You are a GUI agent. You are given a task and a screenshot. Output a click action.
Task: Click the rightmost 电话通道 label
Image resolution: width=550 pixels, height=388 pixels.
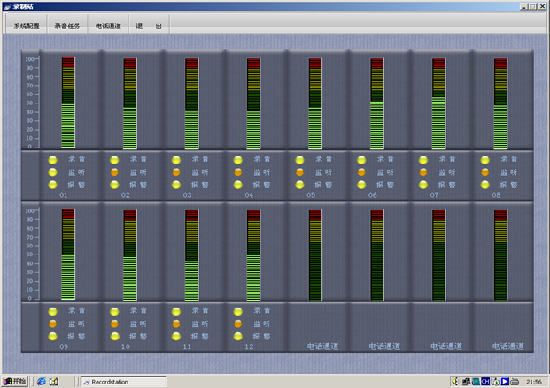[x=508, y=346]
